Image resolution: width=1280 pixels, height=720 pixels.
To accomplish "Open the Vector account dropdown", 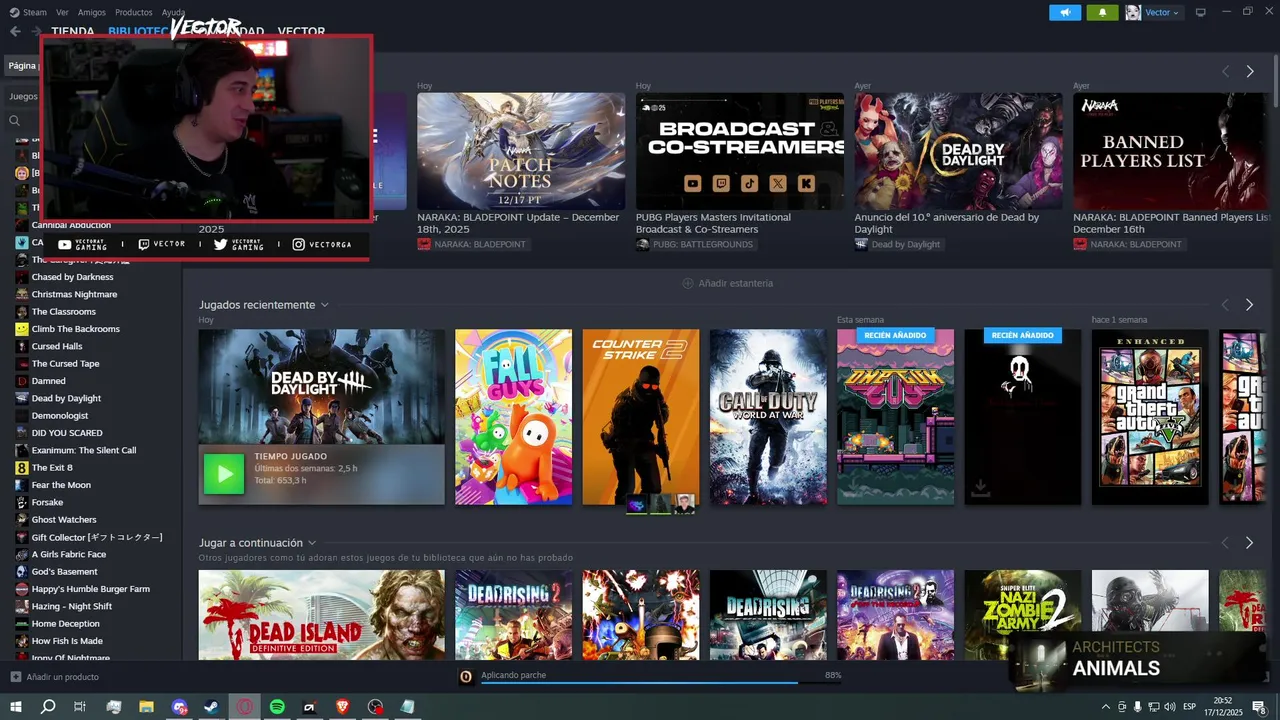I will click(1162, 12).
